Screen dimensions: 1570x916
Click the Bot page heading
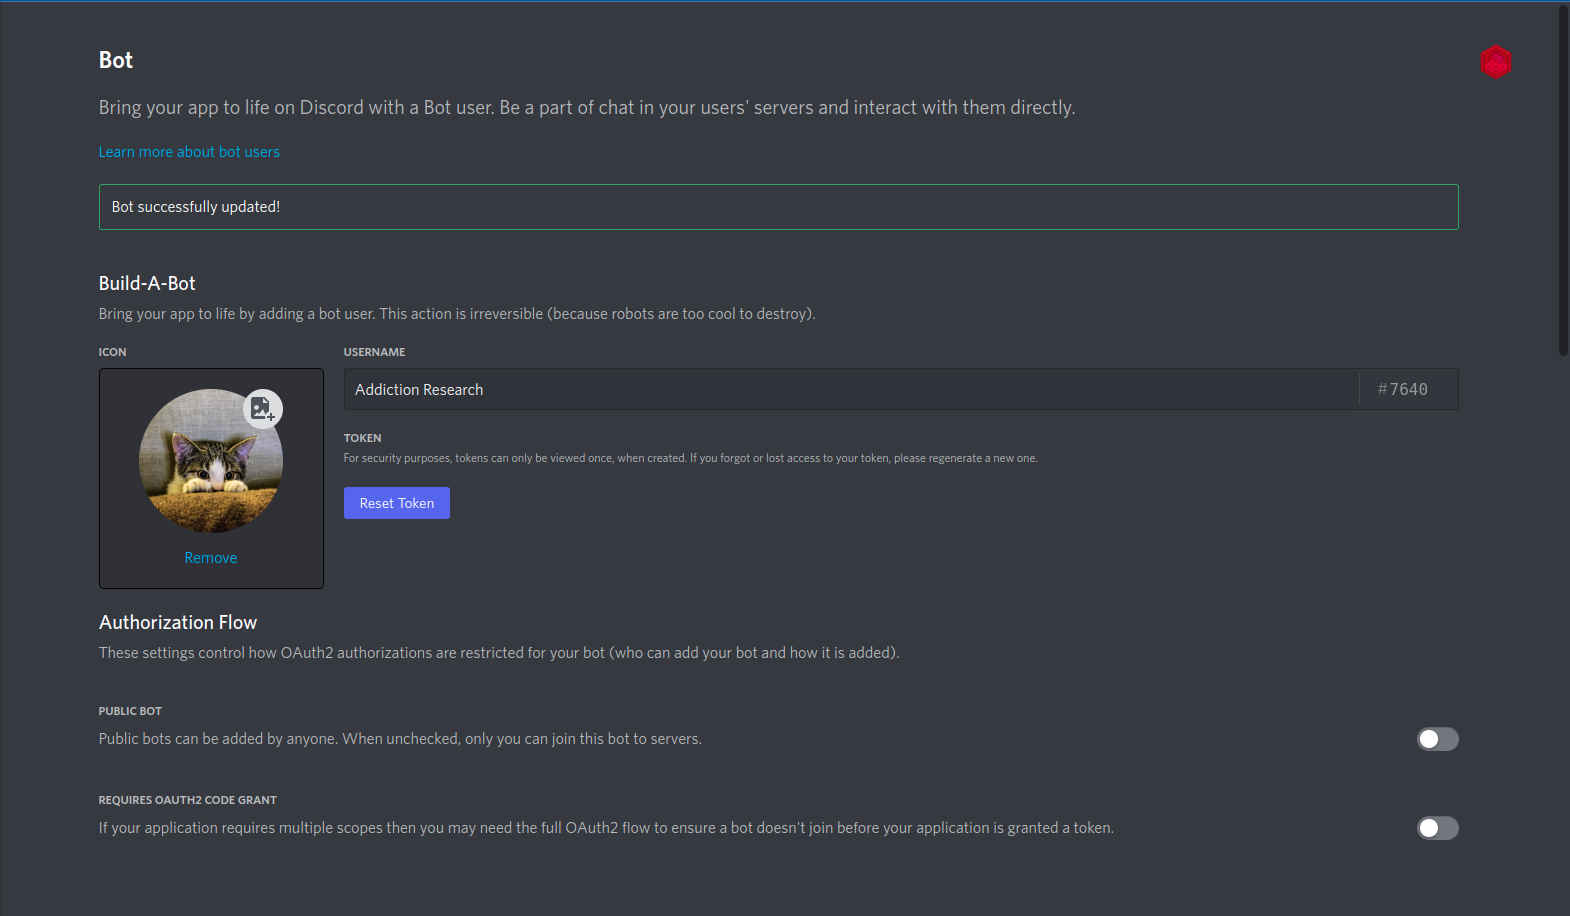pyautogui.click(x=115, y=60)
